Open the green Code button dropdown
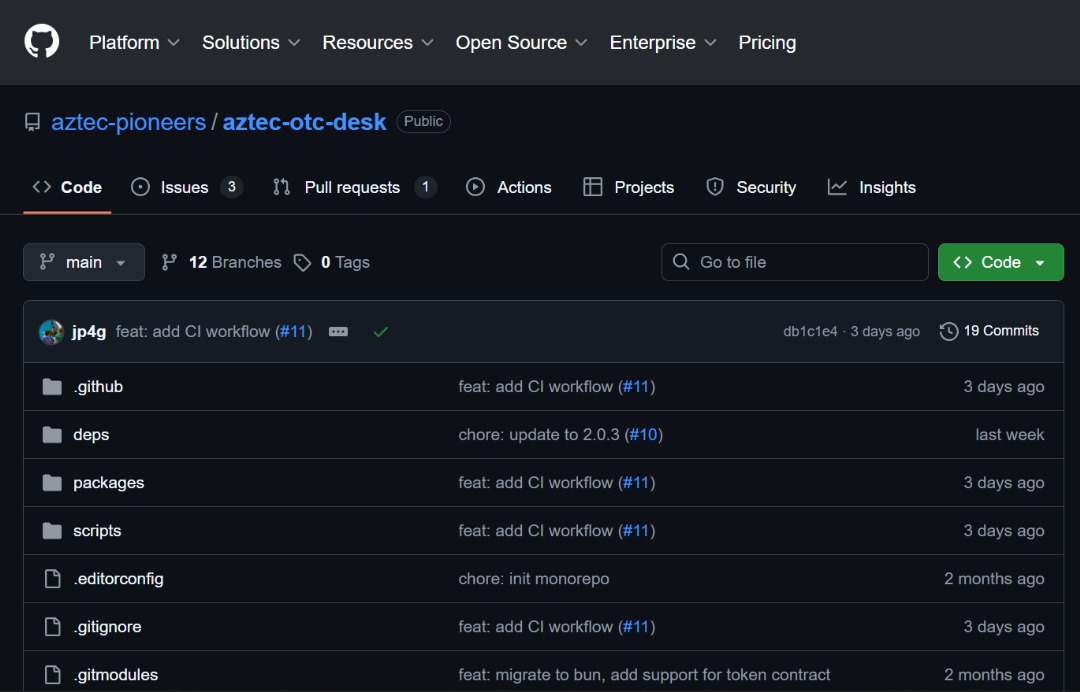This screenshot has height=692, width=1080. click(1001, 262)
